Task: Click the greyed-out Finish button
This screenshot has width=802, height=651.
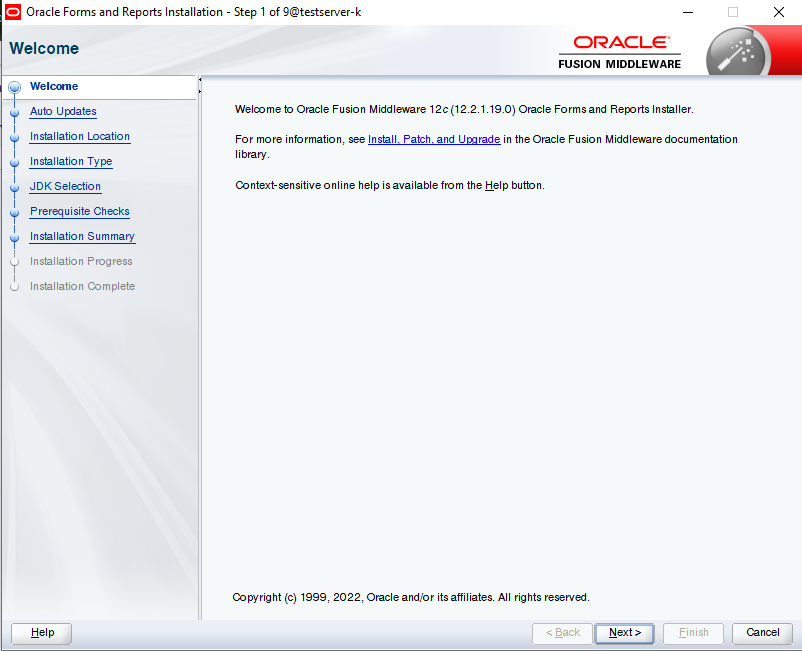Action: pyautogui.click(x=693, y=633)
